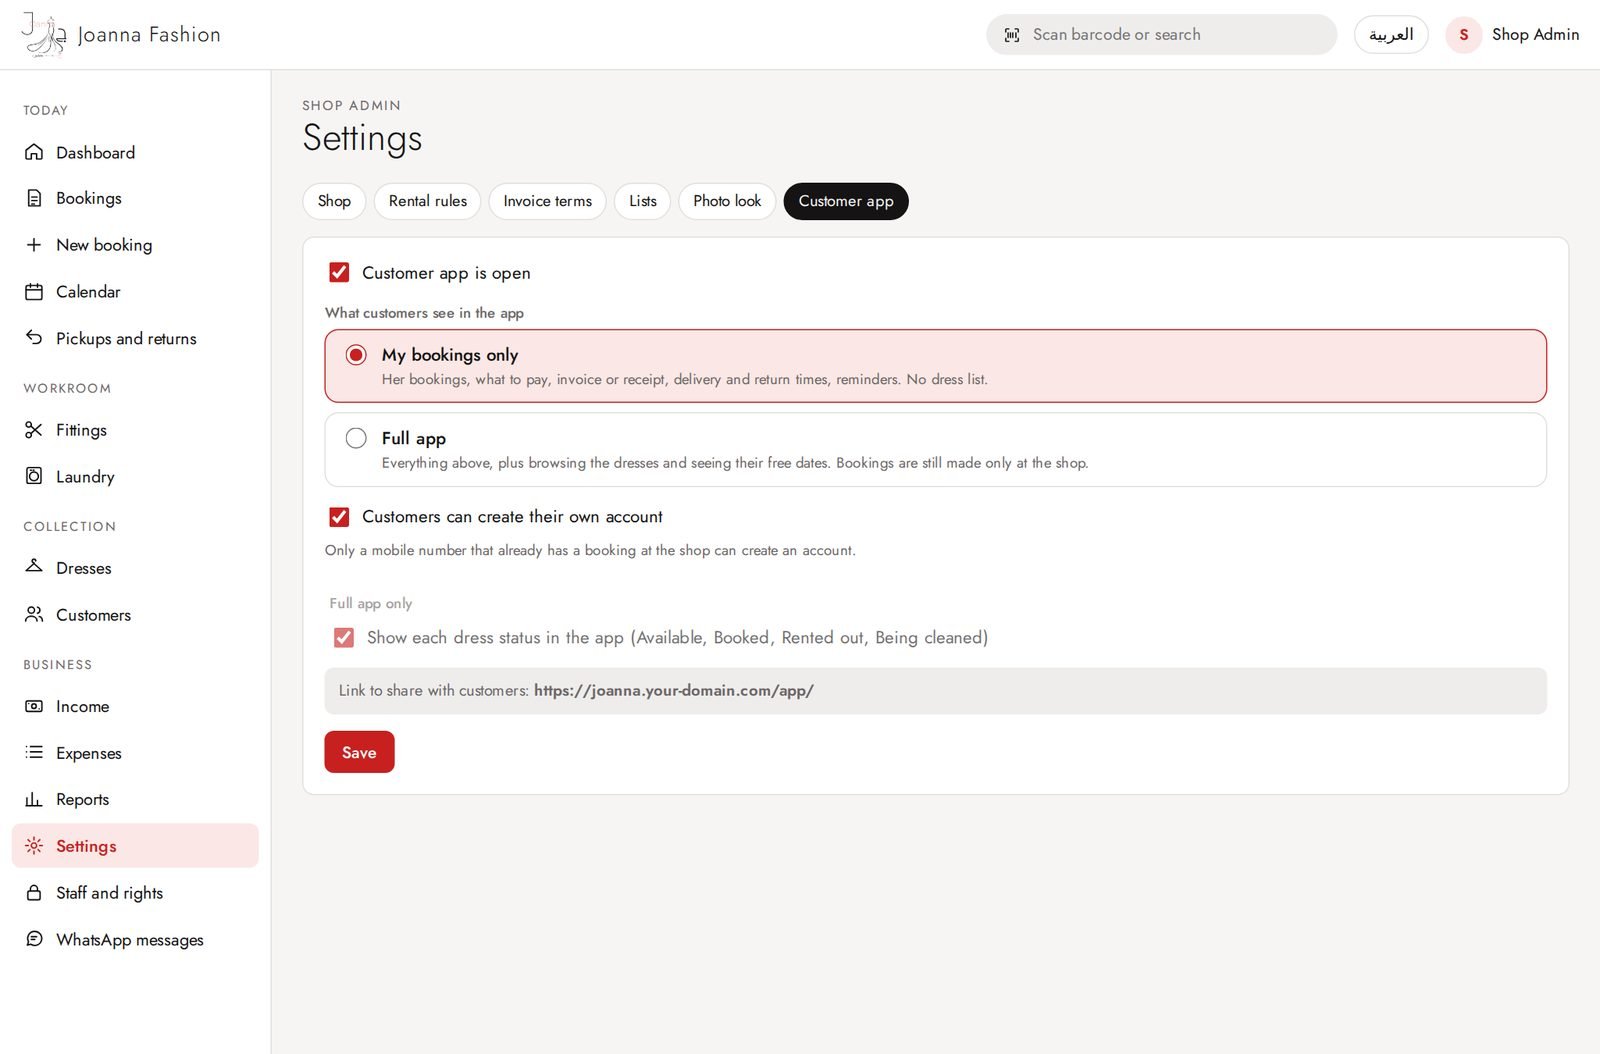Click the Pickups and returns arrow icon
Screen dimensions: 1600x1054
[x=34, y=338]
